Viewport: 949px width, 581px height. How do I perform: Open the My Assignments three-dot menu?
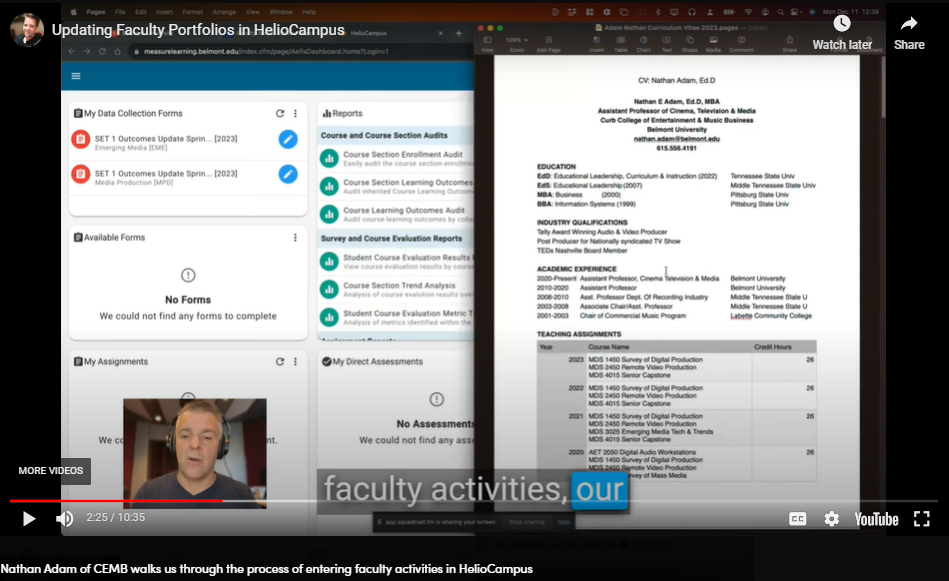[295, 361]
